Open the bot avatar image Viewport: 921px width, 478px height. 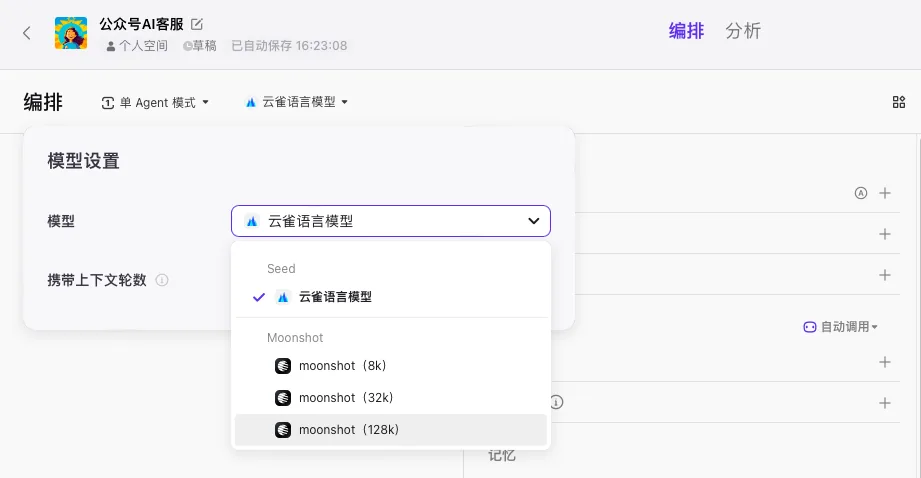click(x=71, y=33)
